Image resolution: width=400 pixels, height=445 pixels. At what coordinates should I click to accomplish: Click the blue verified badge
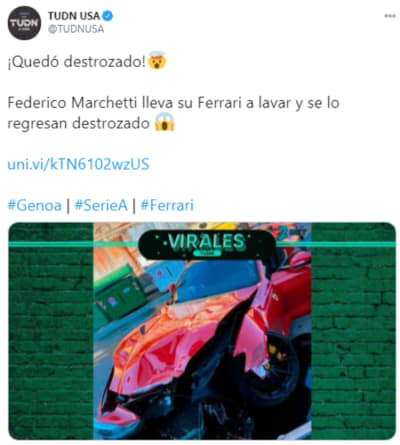pos(108,16)
